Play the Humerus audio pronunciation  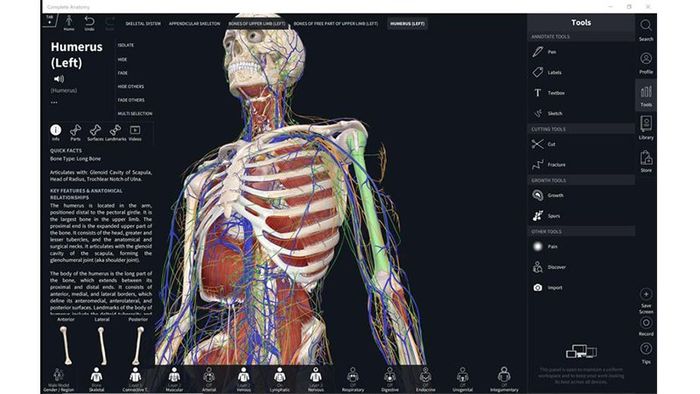[58, 79]
